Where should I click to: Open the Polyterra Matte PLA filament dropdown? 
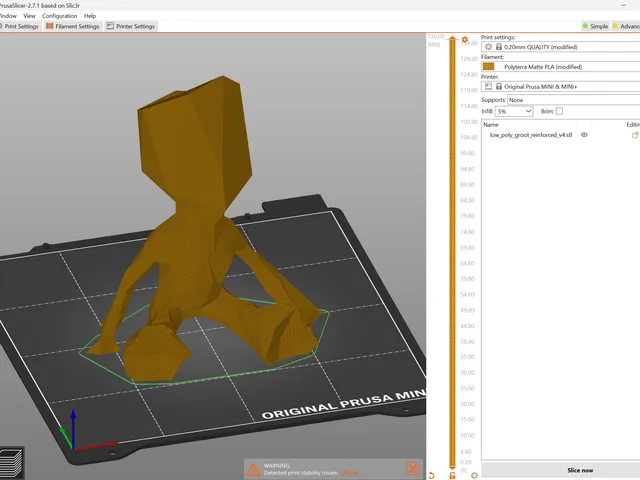[x=560, y=67]
